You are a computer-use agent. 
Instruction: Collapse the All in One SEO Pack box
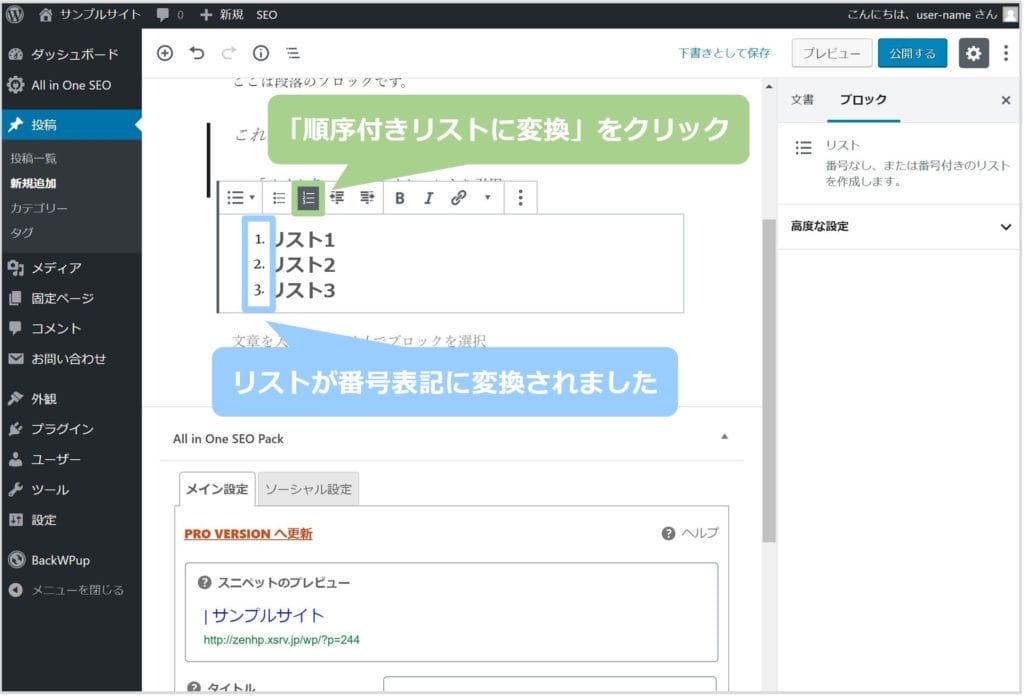(725, 437)
